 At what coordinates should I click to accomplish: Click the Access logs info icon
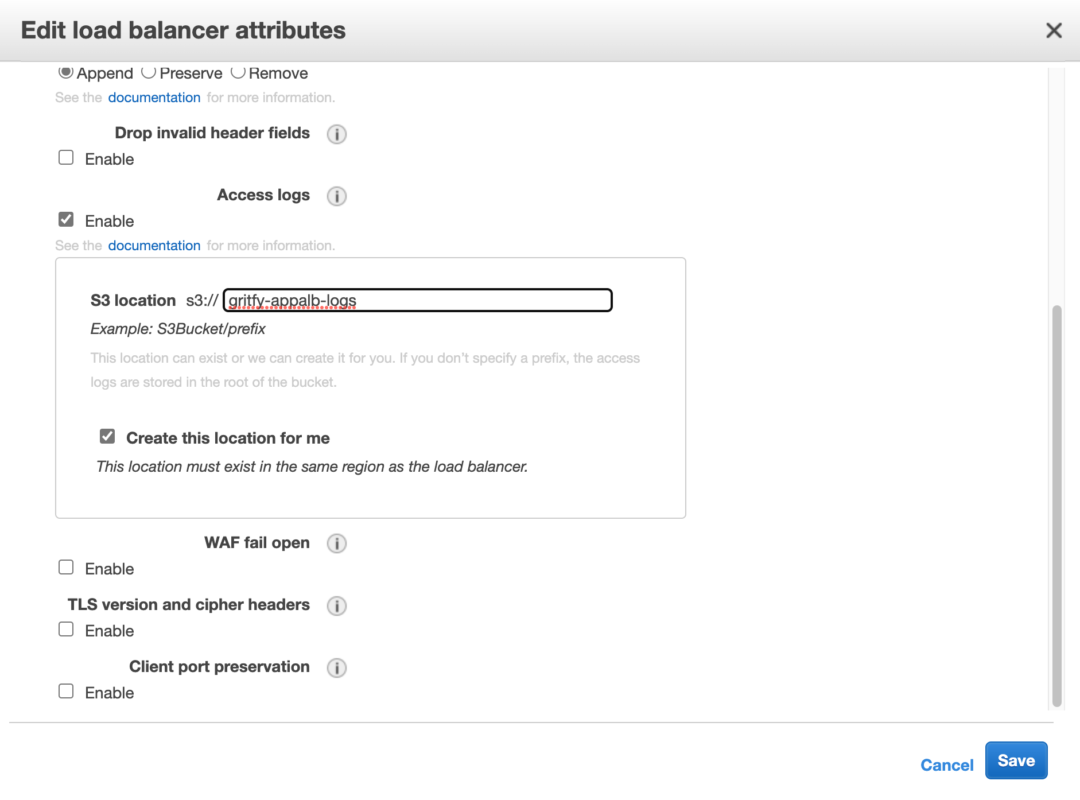[x=336, y=196]
